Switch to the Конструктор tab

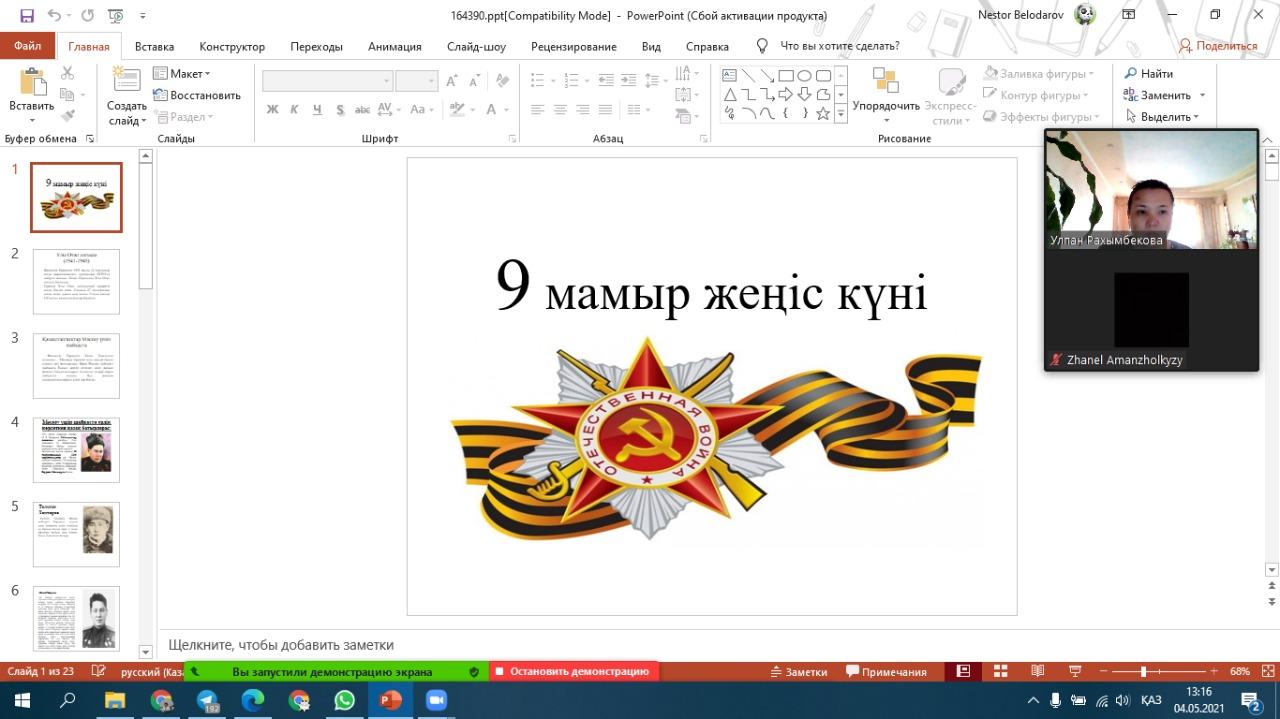click(x=232, y=46)
